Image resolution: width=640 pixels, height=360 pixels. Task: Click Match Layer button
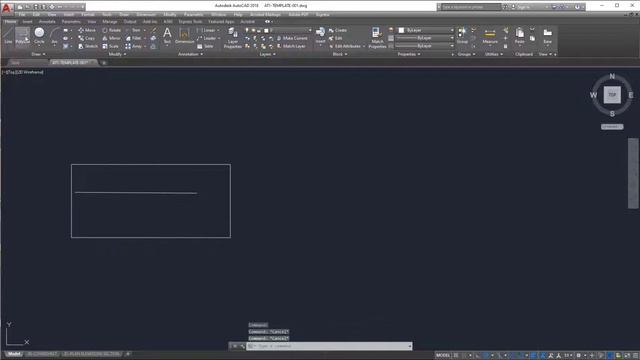coord(291,47)
